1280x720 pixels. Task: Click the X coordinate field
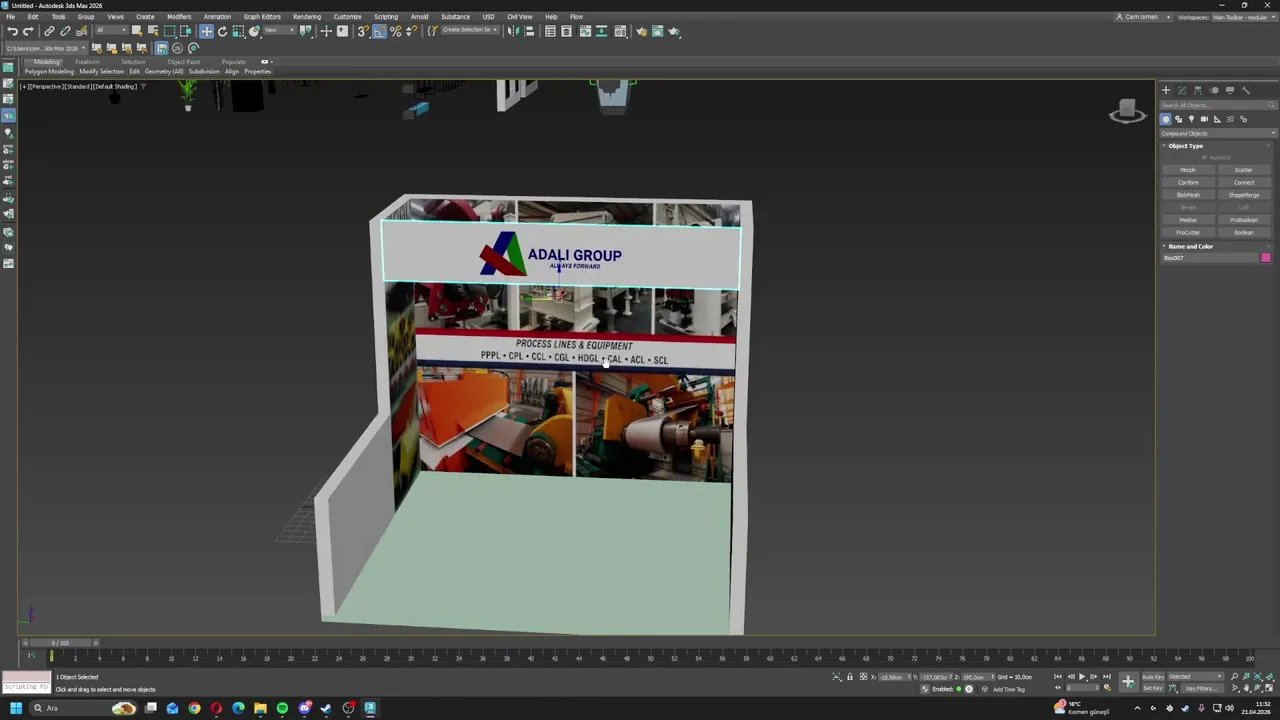893,677
